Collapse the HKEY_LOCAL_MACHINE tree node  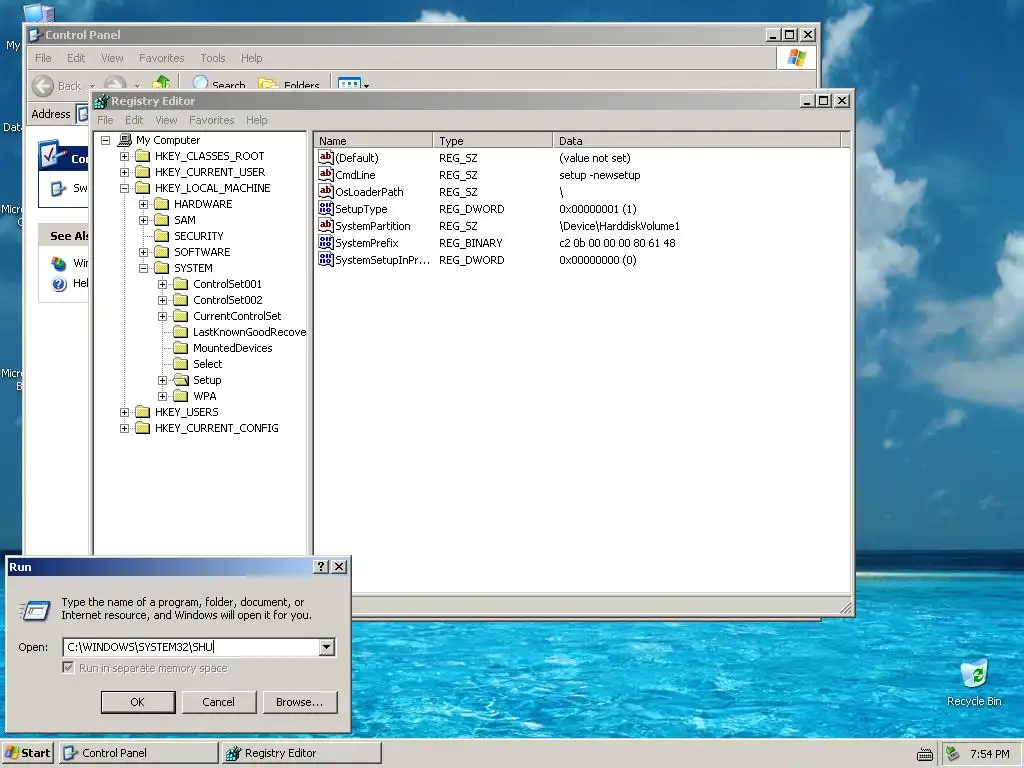point(124,188)
